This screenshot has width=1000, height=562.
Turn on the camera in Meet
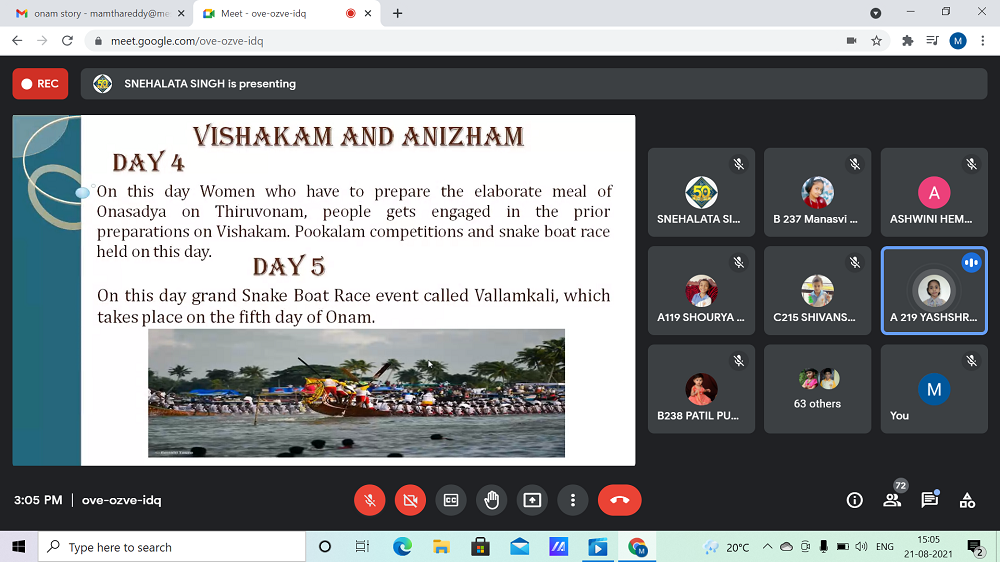[x=410, y=500]
